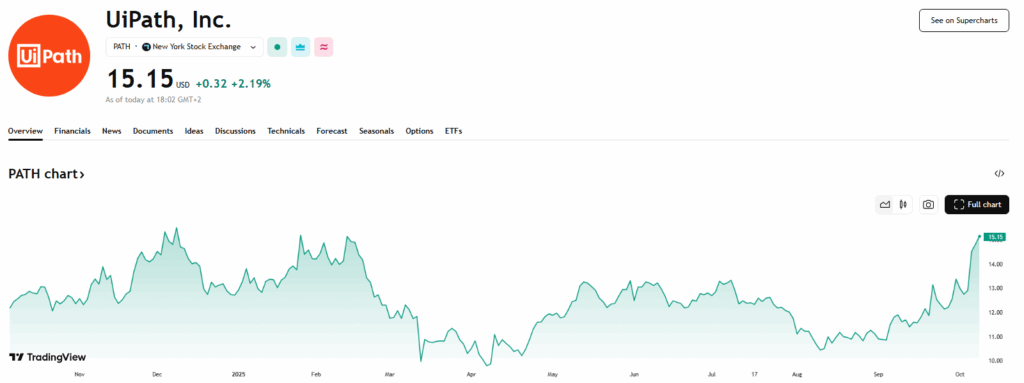Switch chart to area style
1024x383 pixels.
point(885,205)
